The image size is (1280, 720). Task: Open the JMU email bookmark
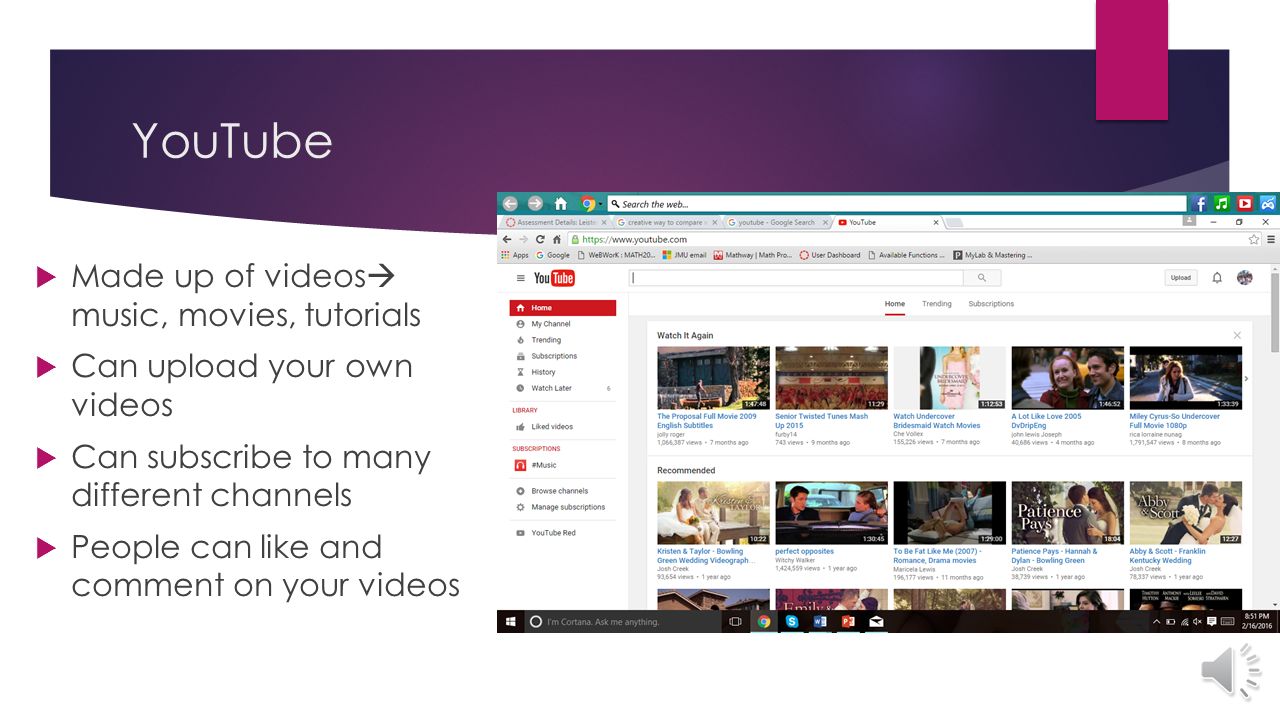[x=684, y=255]
